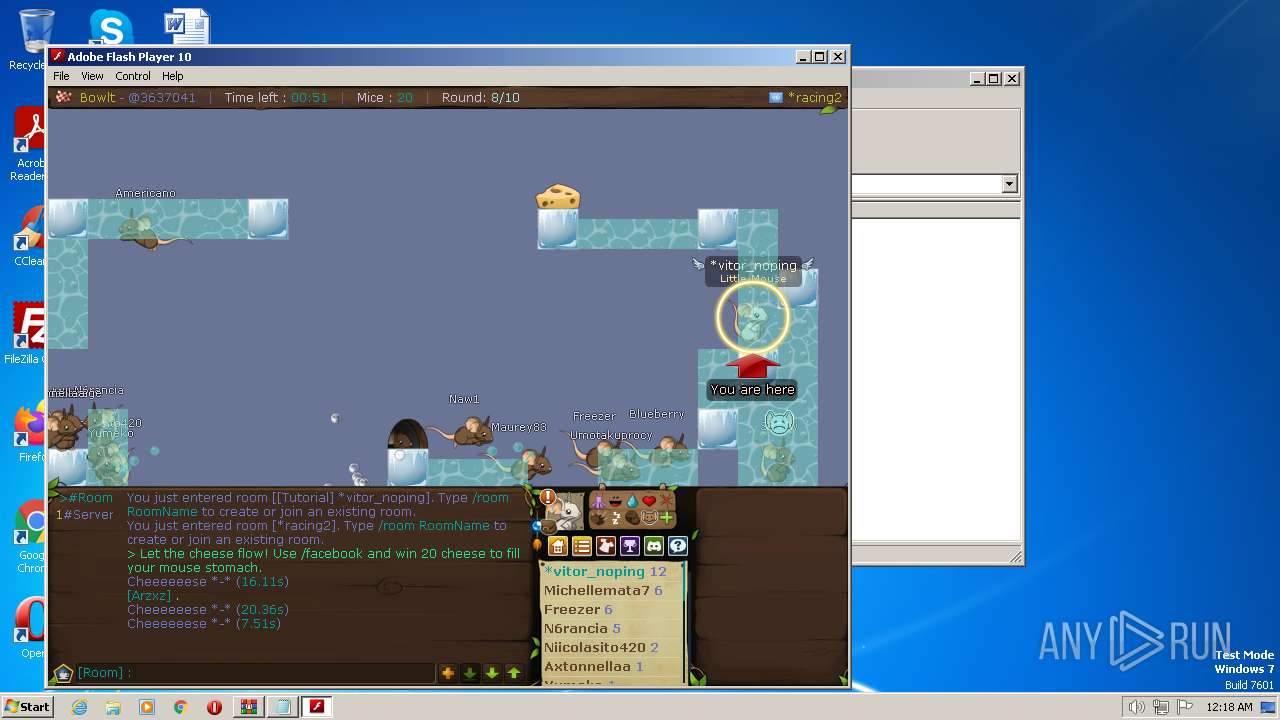Click the orange plus chat button
This screenshot has width=1280, height=720.
tap(448, 673)
